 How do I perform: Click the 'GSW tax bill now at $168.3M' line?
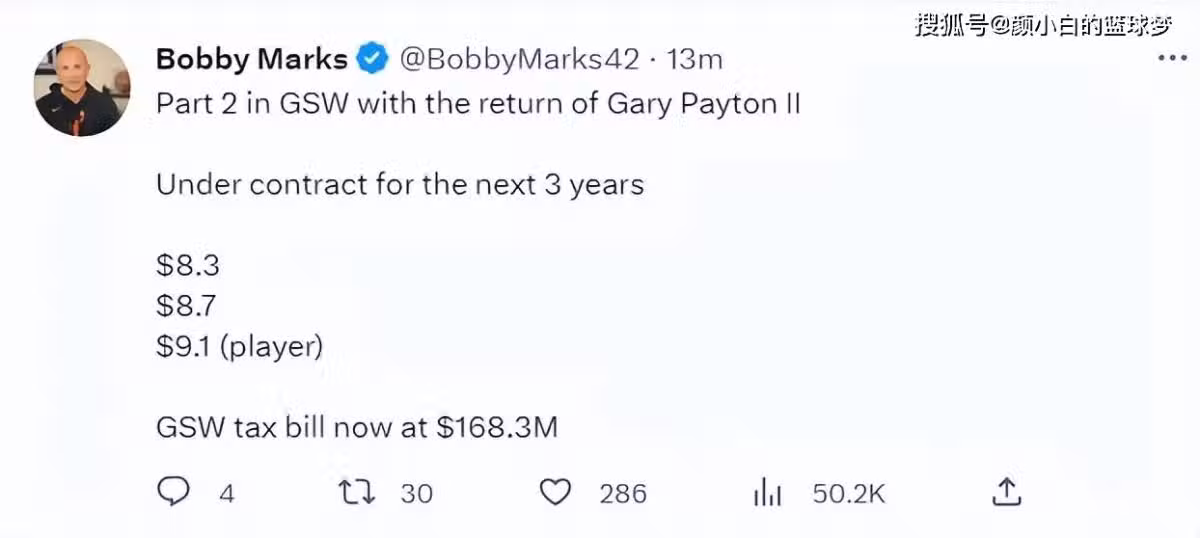[357, 428]
